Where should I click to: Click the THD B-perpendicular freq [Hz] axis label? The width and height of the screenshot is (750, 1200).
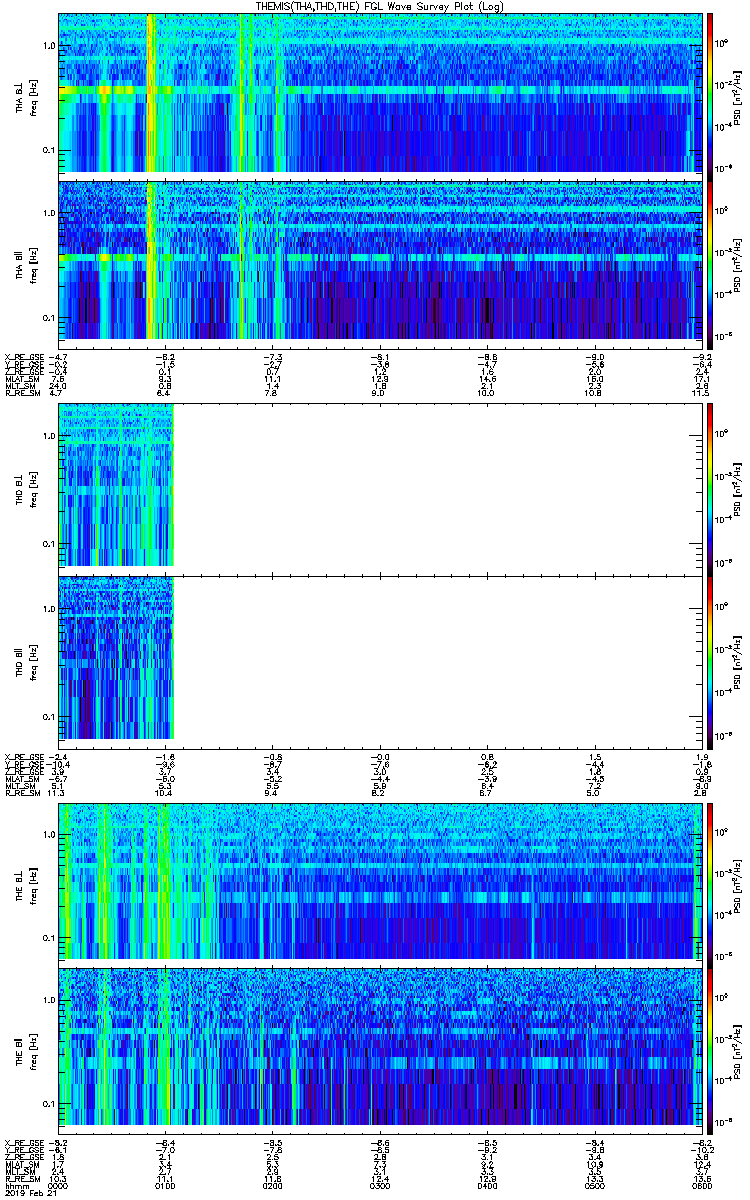(32, 491)
